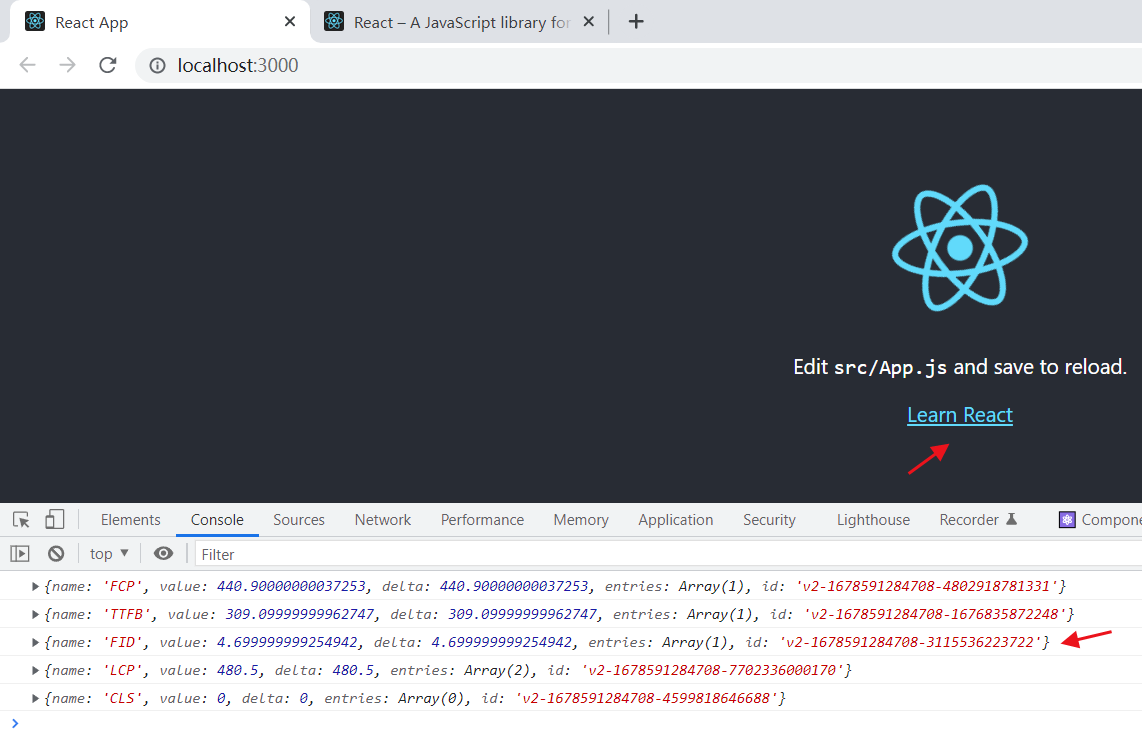Viewport: 1142px width, 747px height.
Task: Reload the localhost page
Action: point(107,65)
